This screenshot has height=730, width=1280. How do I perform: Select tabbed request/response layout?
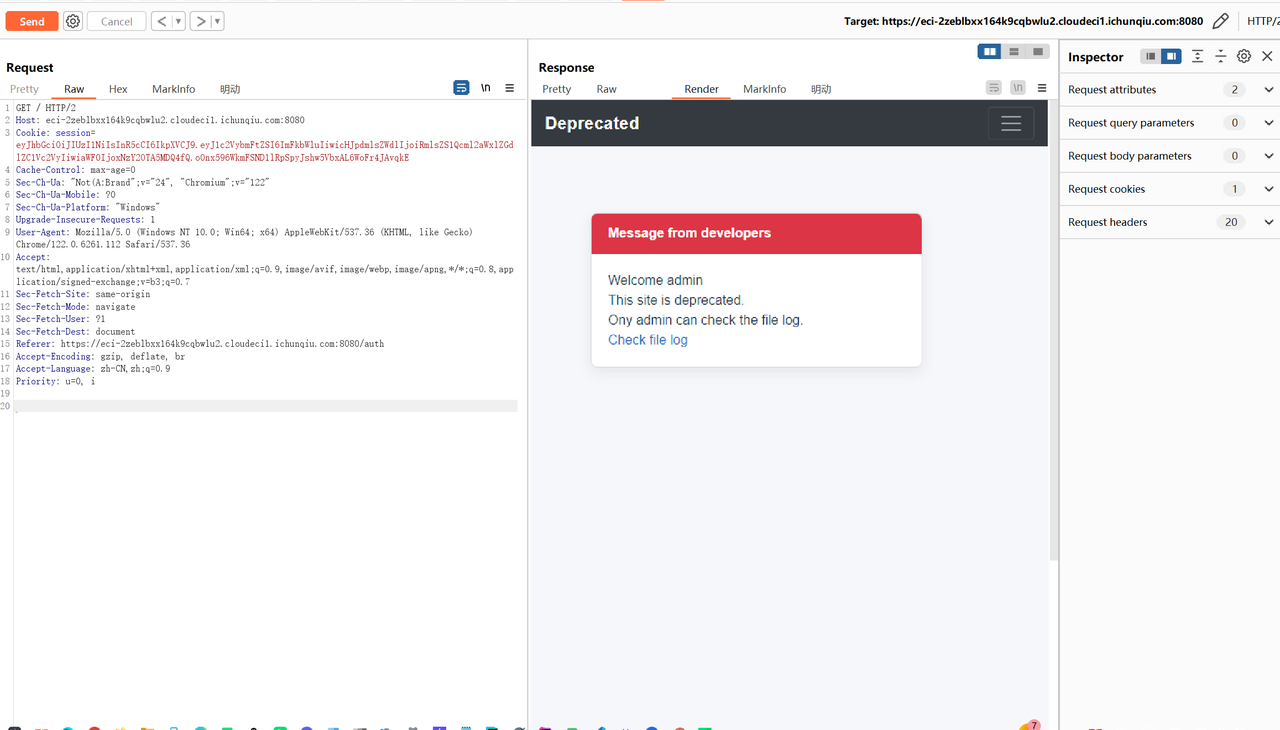pyautogui.click(x=1038, y=52)
